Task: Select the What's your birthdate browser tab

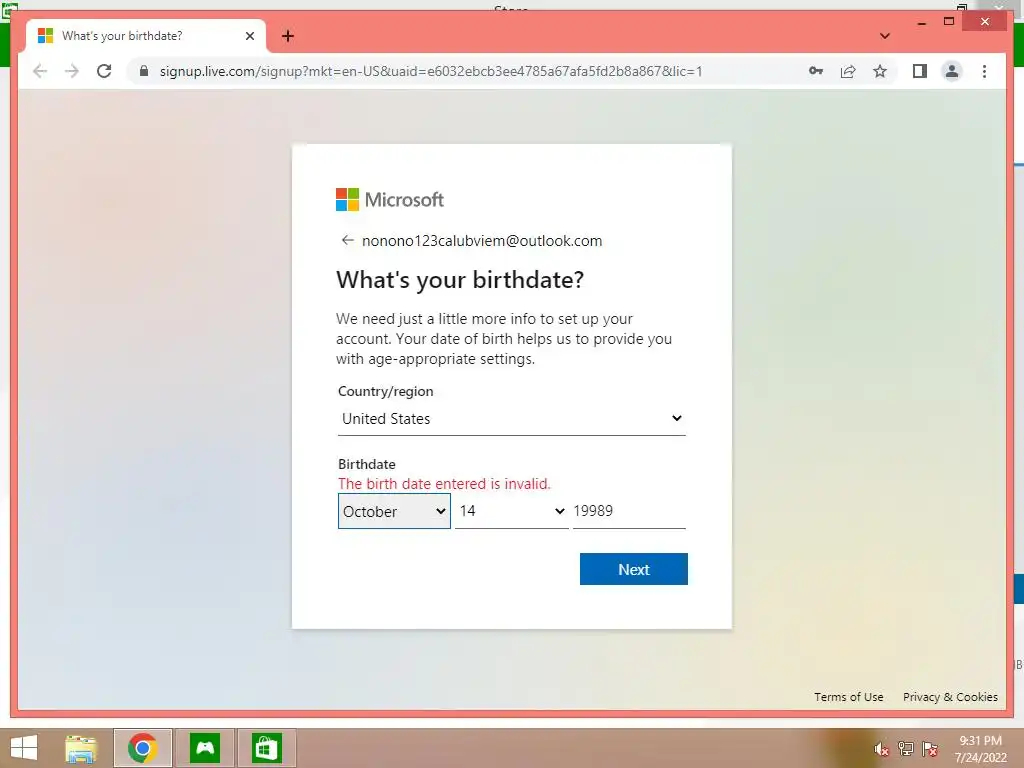Action: 146,36
